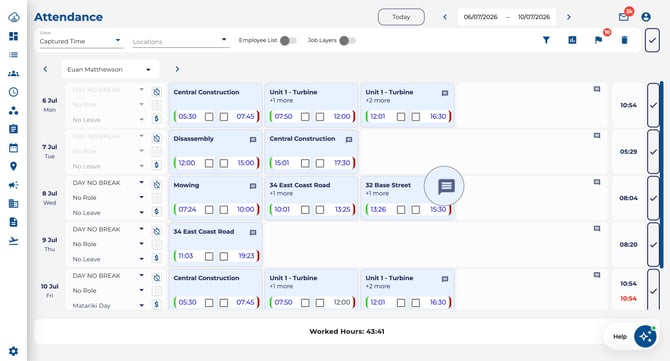Open the Euan Matthewson employee dropdown
Screen dimensions: 670x361
110,69
